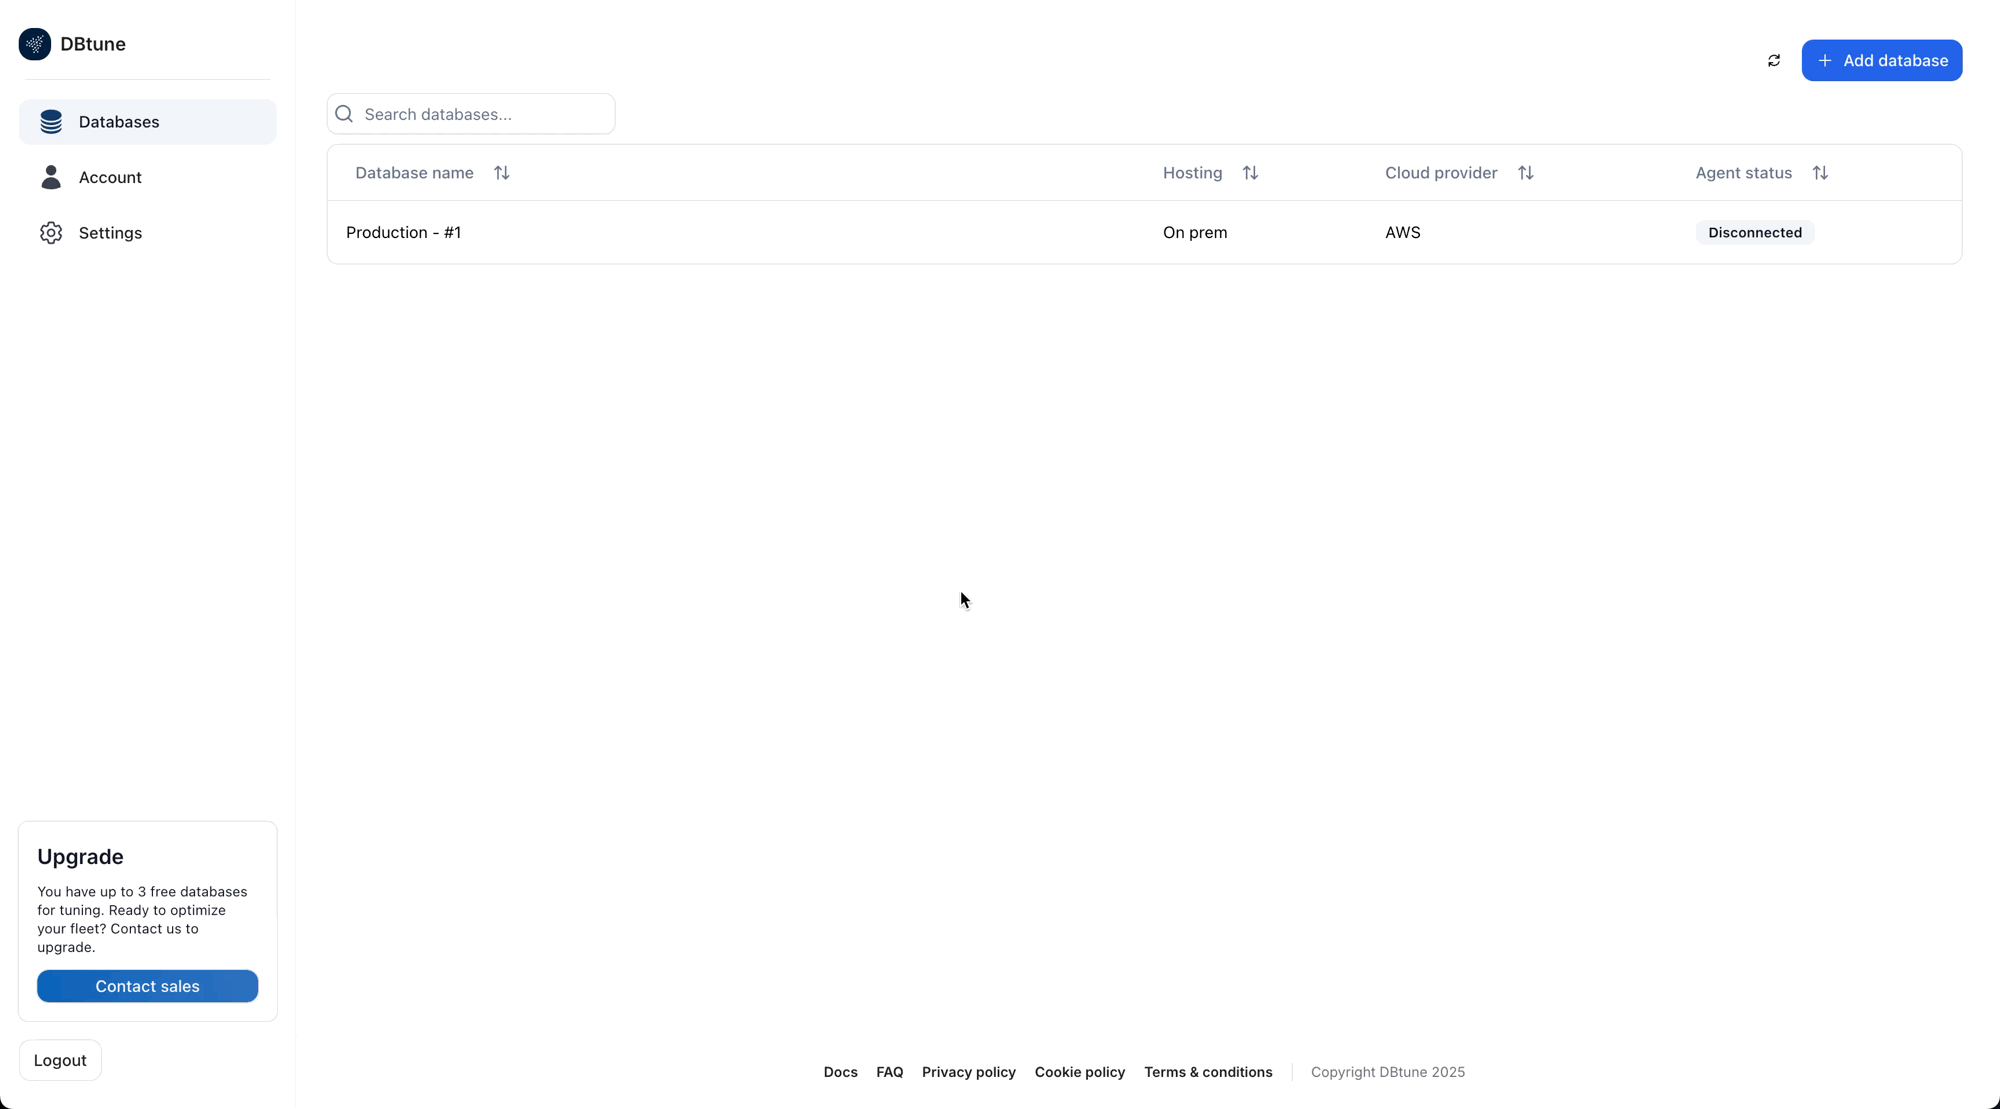The width and height of the screenshot is (2000, 1109).
Task: Click the Cookie policy footer link
Action: [1080, 1071]
